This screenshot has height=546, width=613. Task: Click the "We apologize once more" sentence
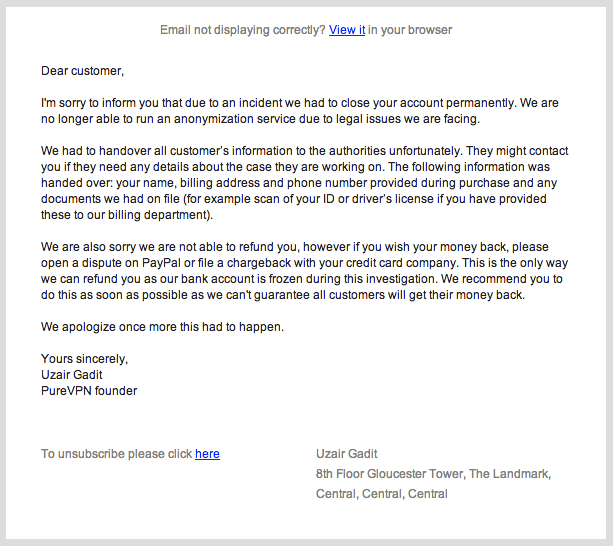(x=112, y=327)
